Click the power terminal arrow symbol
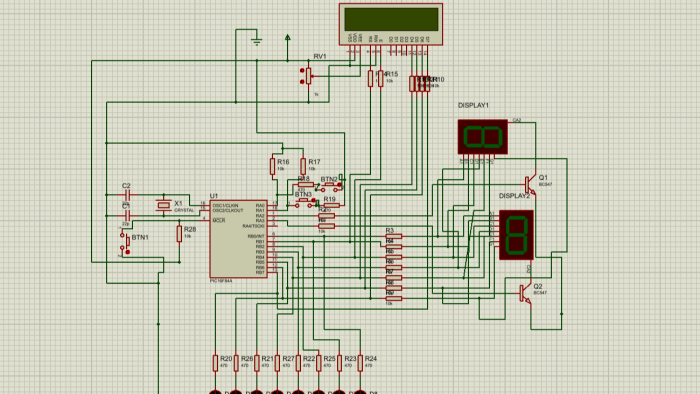The width and height of the screenshot is (700, 394). coord(288,38)
